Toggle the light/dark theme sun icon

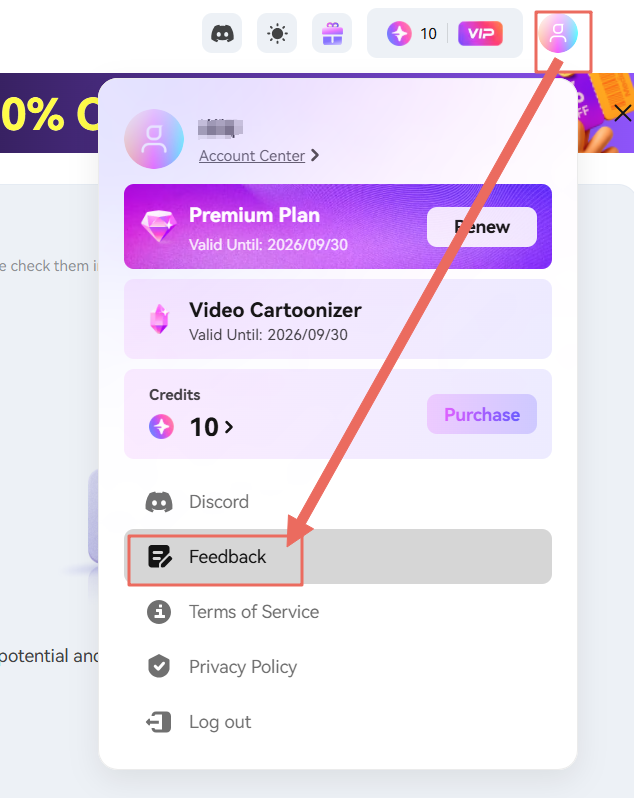pyautogui.click(x=277, y=34)
